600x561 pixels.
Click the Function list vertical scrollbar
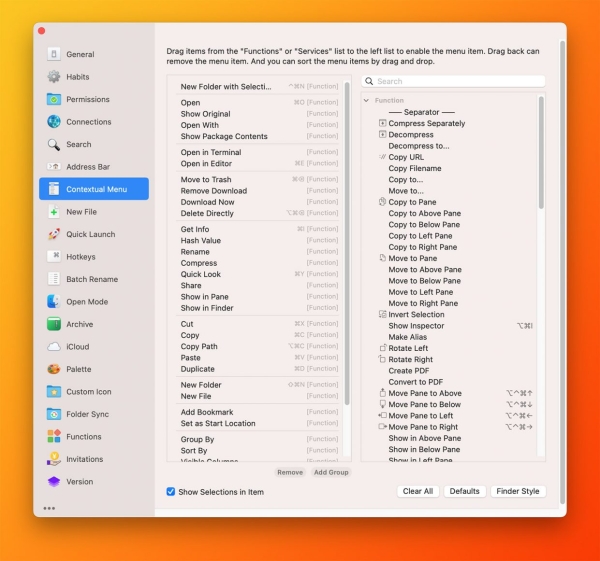(541, 152)
